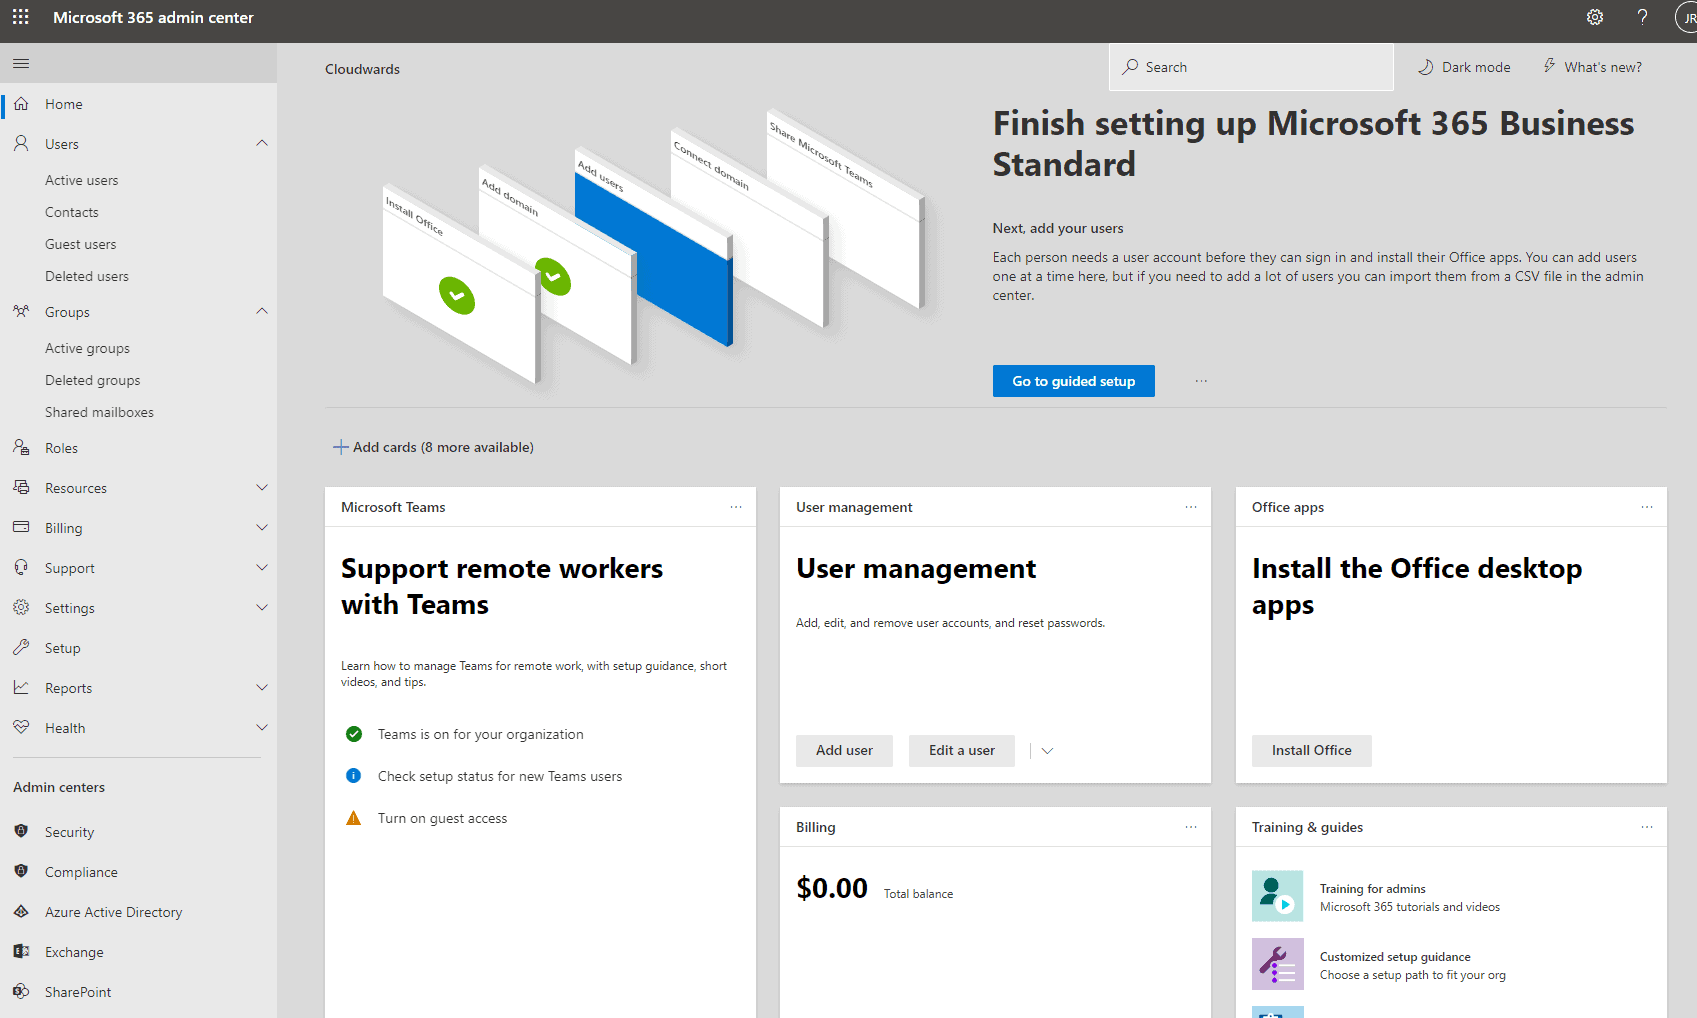Click the Install Office button
This screenshot has width=1697, height=1018.
[1312, 751]
